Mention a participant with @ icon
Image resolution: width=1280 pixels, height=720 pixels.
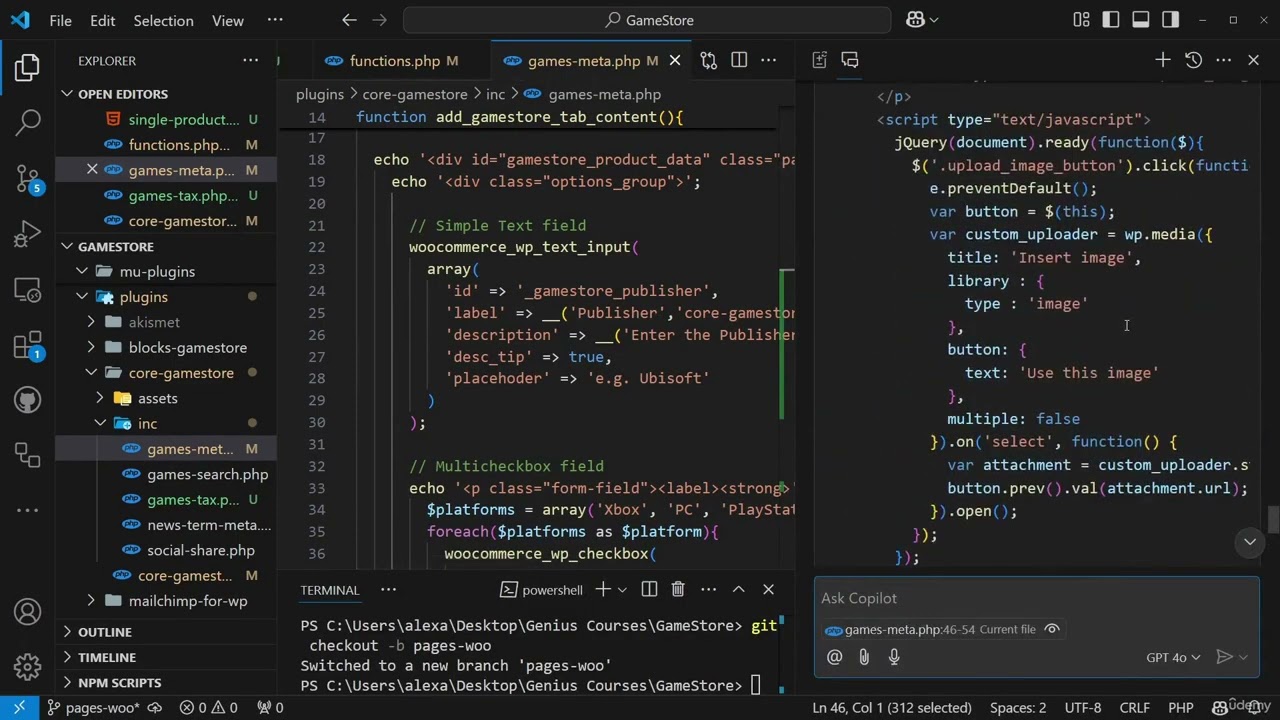(x=834, y=657)
